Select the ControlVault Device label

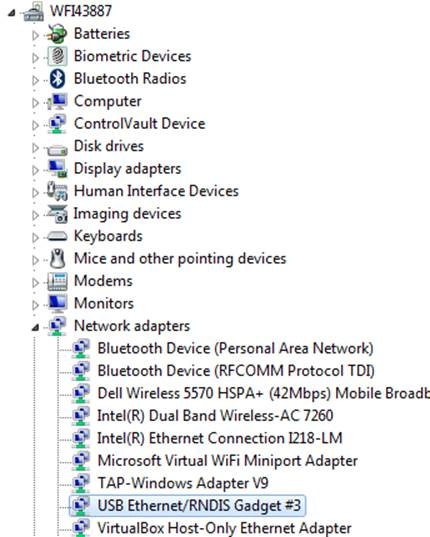coord(140,124)
